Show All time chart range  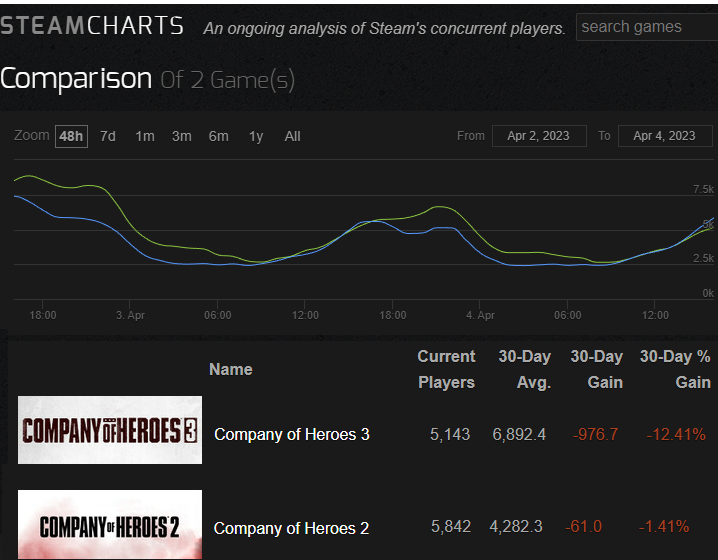(x=292, y=136)
